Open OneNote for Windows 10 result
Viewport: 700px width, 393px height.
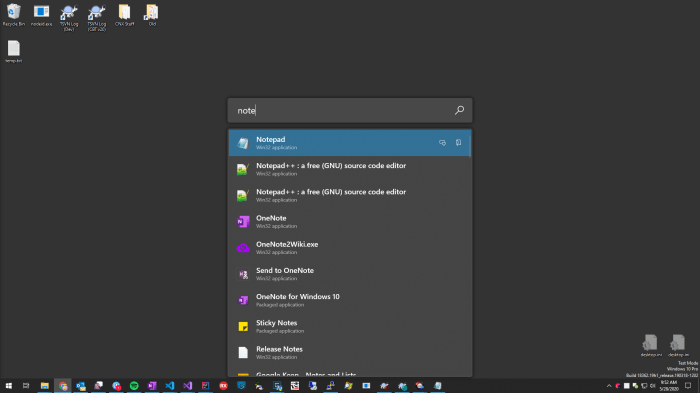point(350,300)
